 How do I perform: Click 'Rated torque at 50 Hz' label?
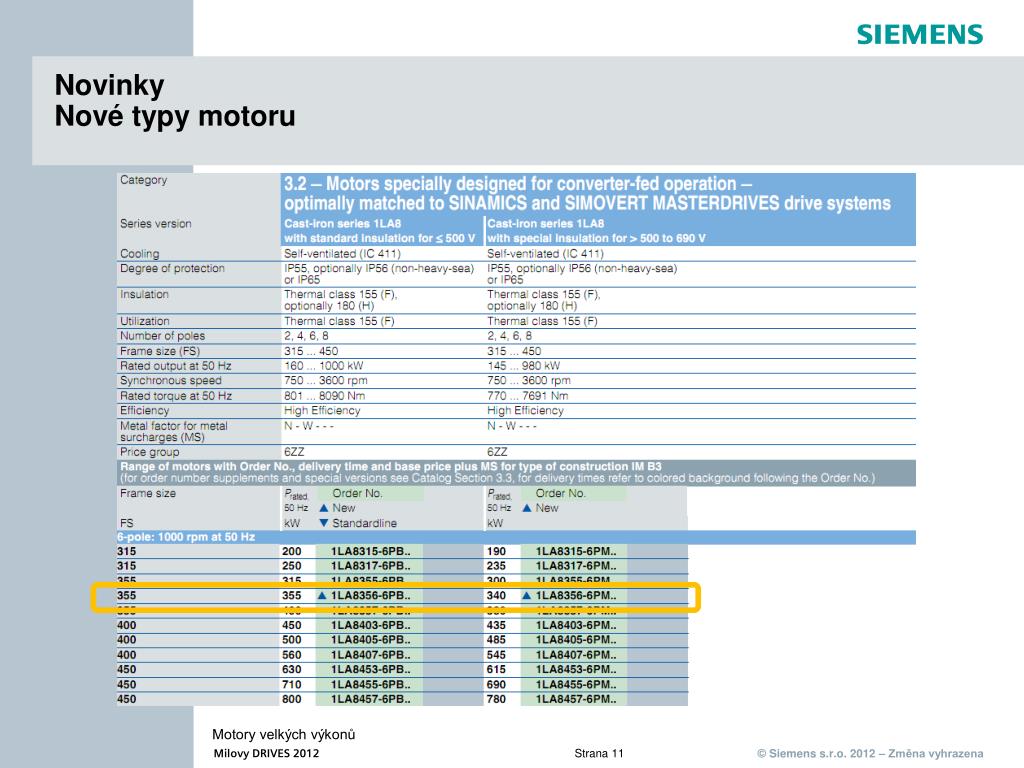(176, 396)
